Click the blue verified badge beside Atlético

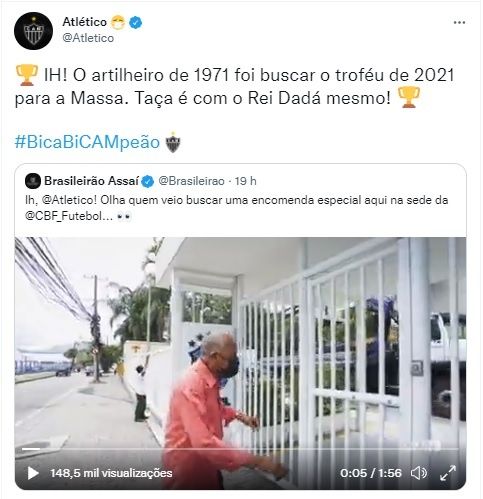136,22
